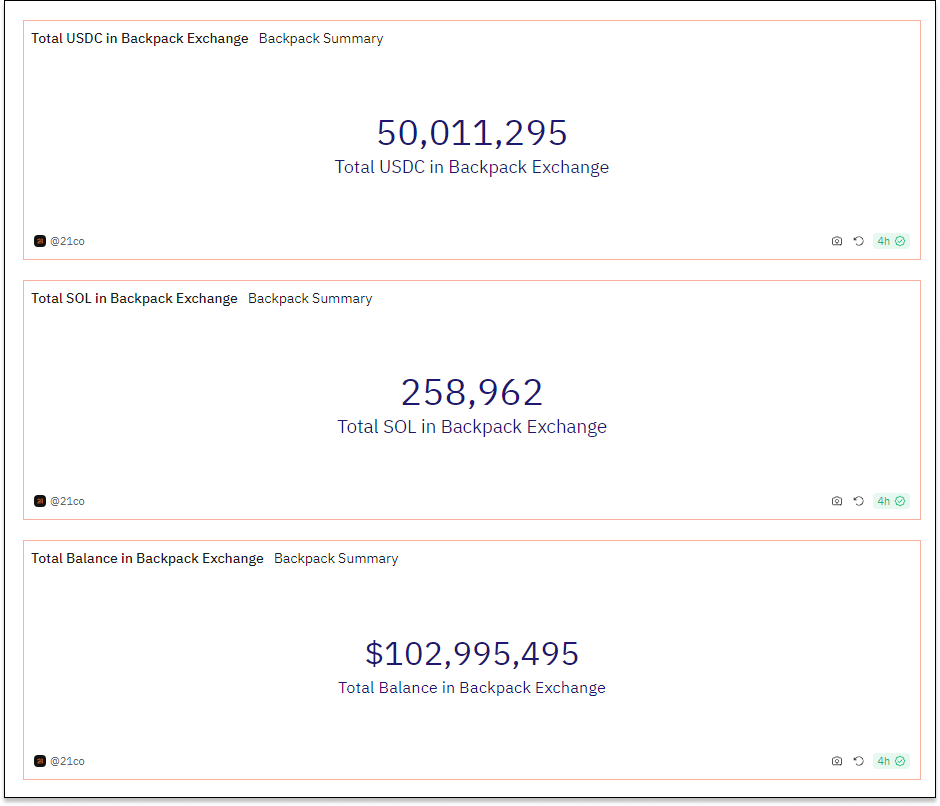This screenshot has width=940, height=806.
Task: Click 21co avatar icon on Total USDC card
Action: click(x=40, y=241)
